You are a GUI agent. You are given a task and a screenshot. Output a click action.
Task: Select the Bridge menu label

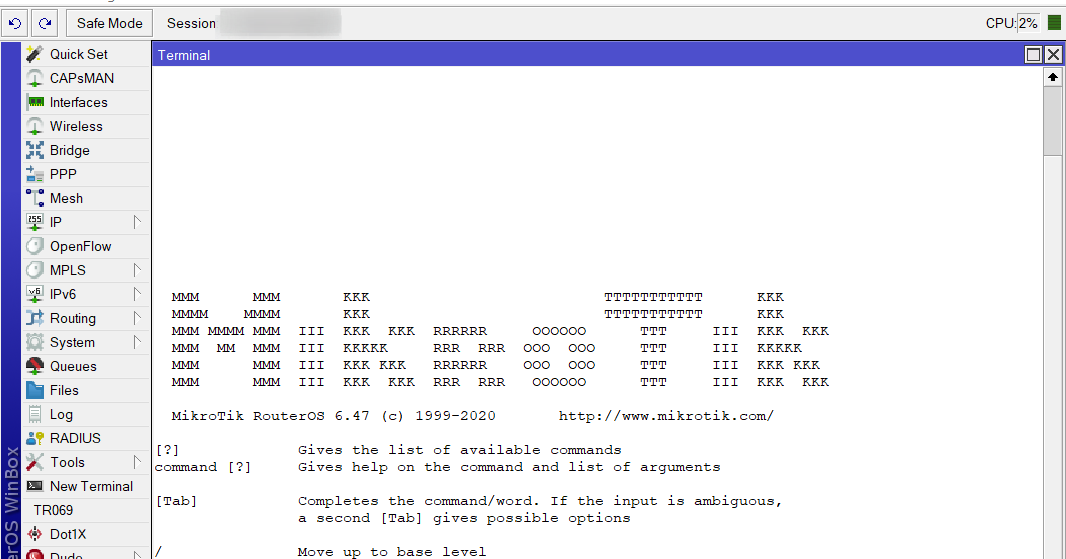tap(70, 150)
